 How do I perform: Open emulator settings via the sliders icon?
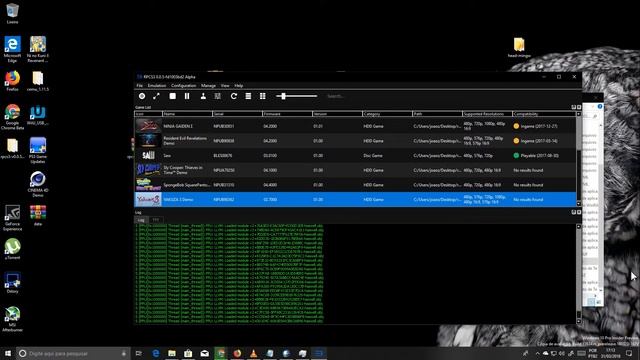tap(218, 96)
